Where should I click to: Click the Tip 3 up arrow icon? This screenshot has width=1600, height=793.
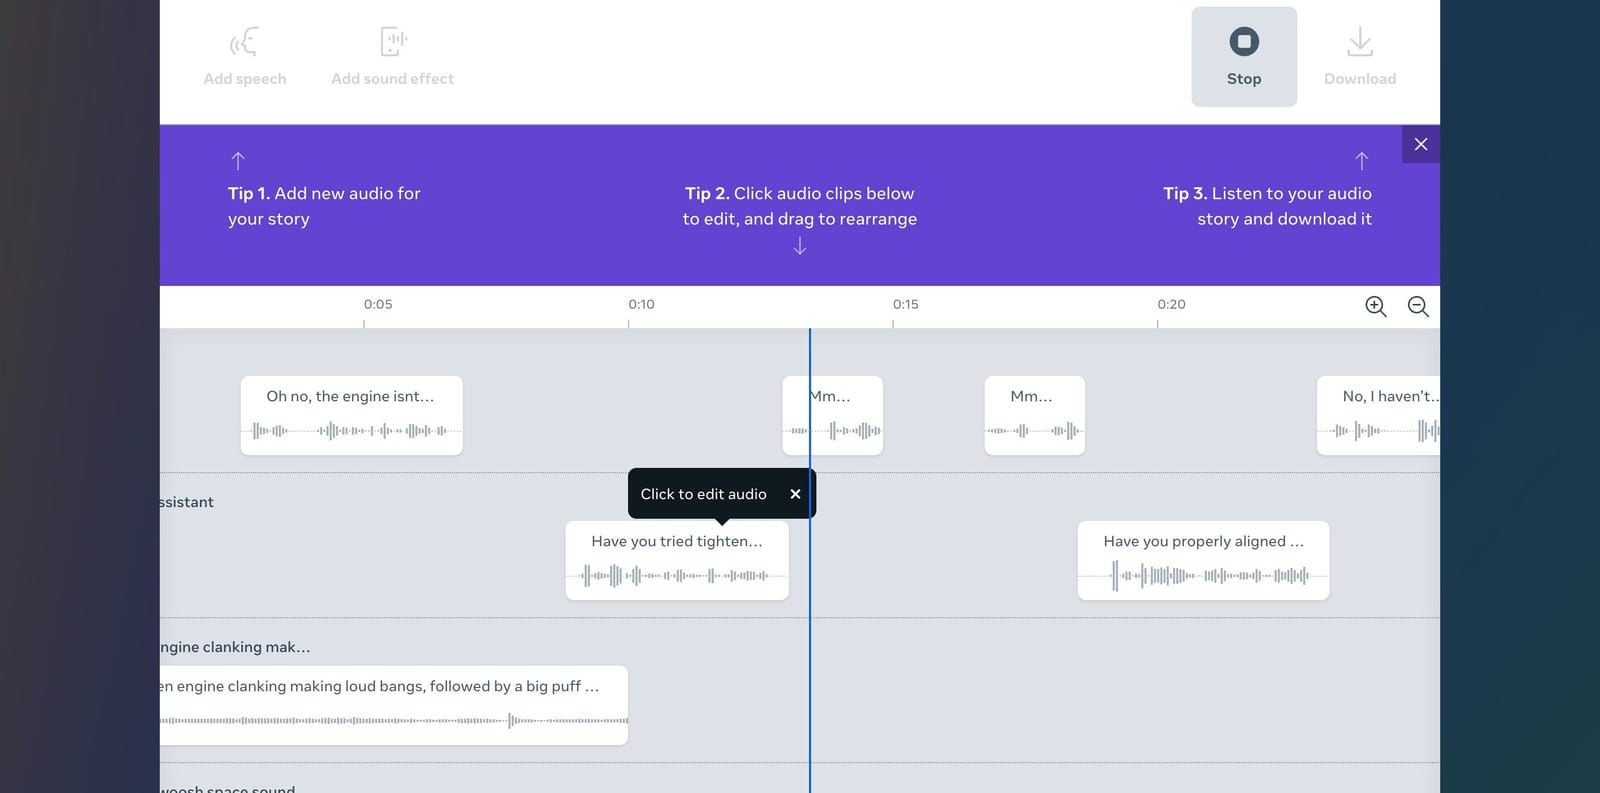click(1361, 160)
